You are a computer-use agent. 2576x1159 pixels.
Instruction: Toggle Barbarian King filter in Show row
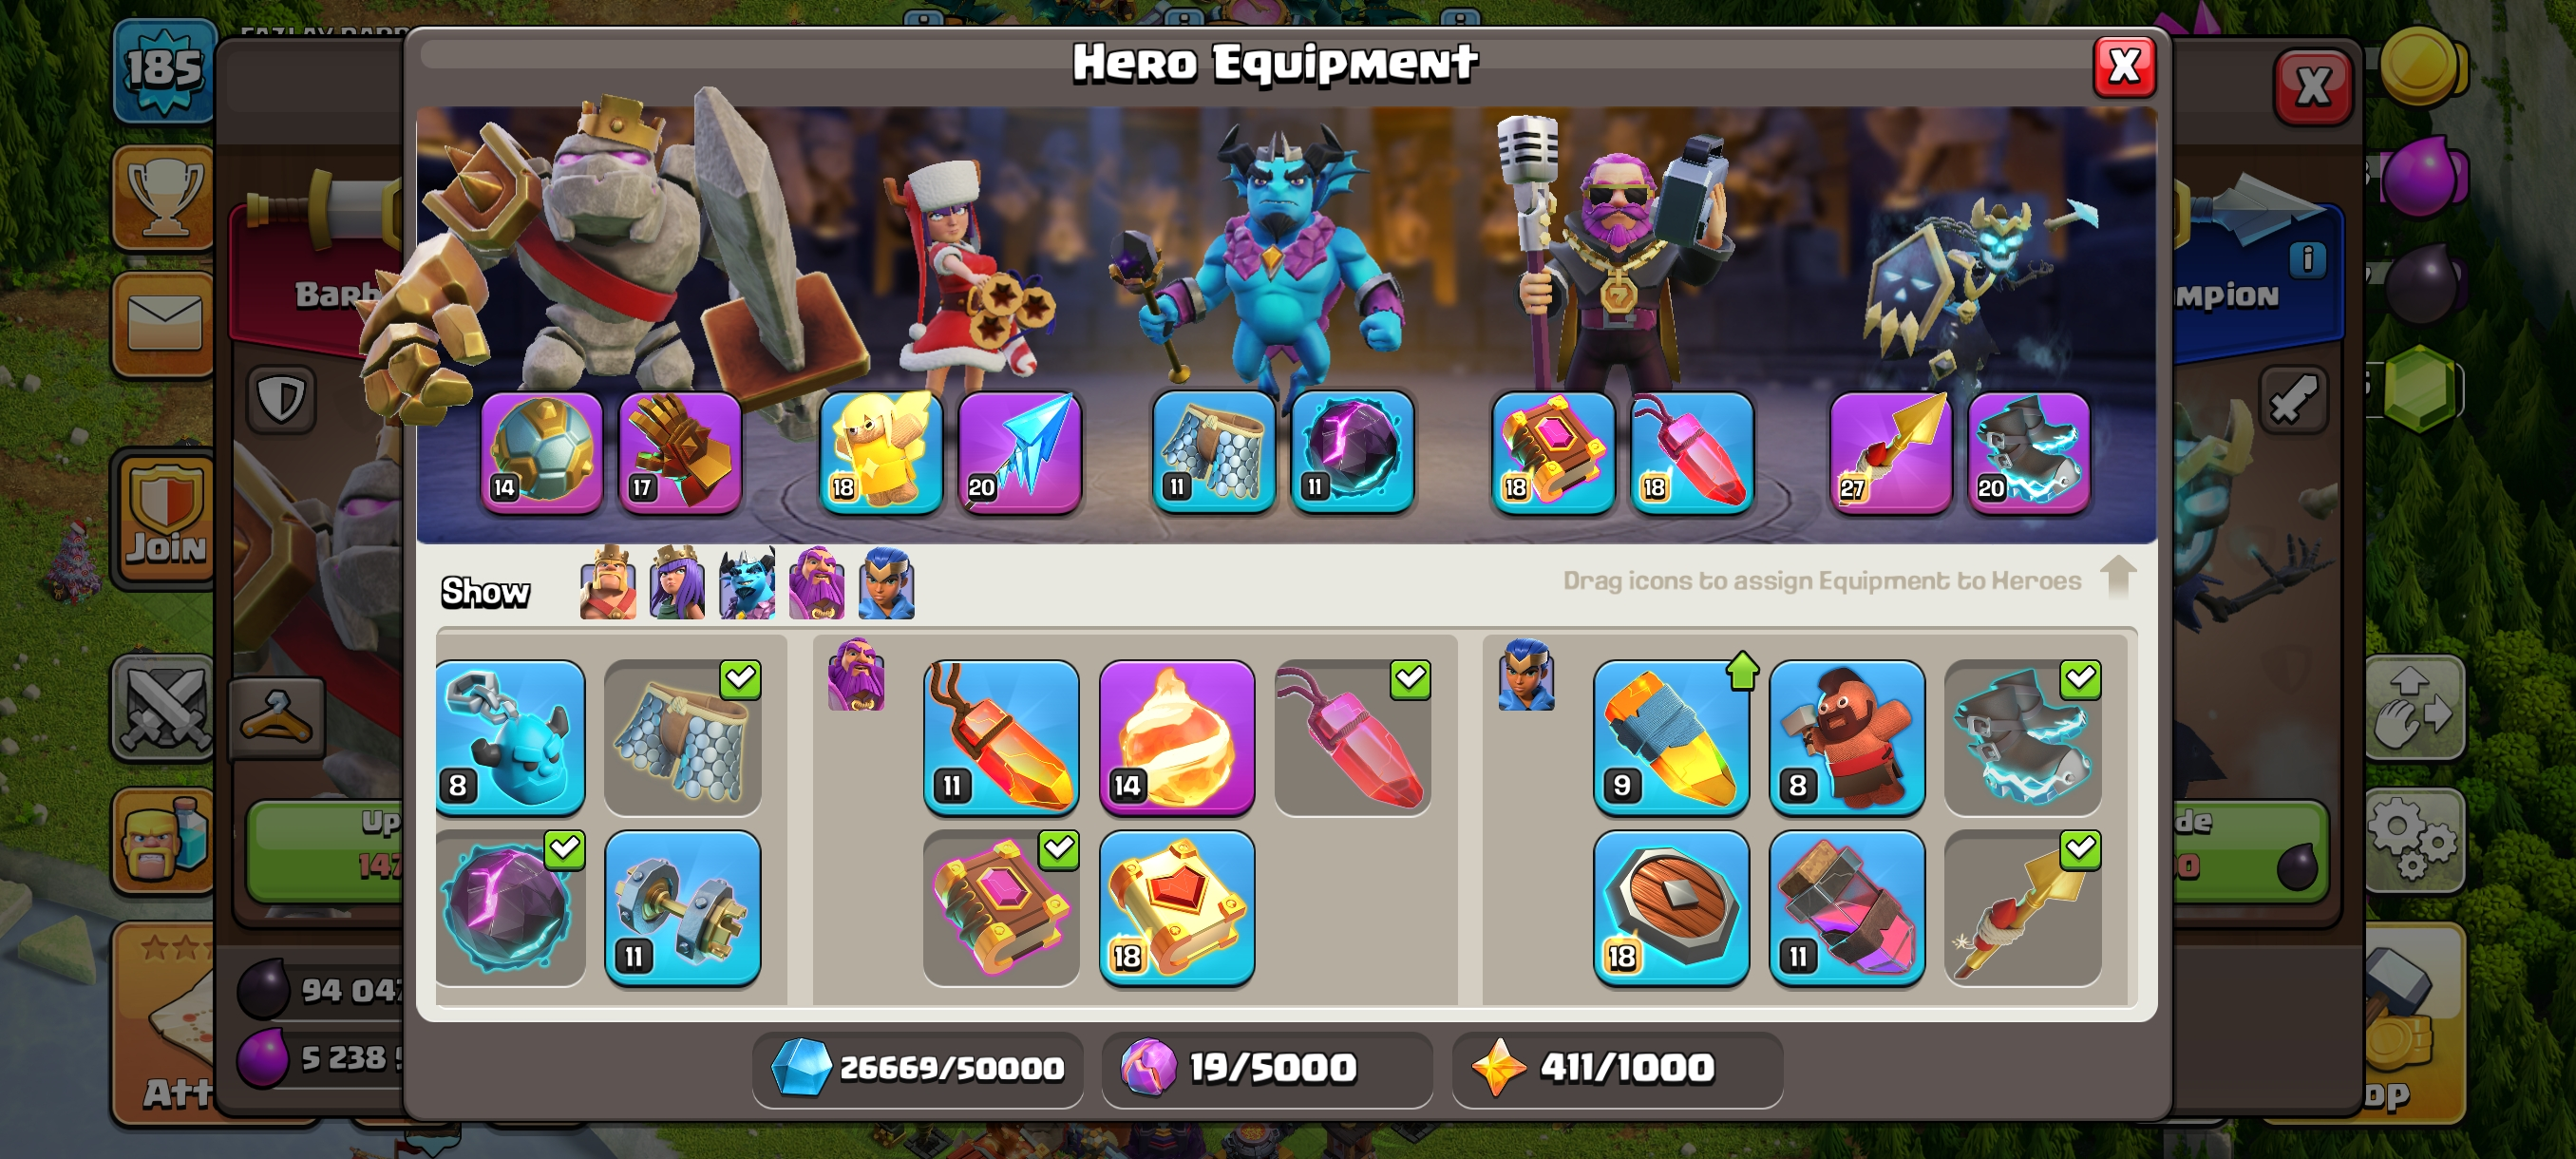(x=607, y=583)
